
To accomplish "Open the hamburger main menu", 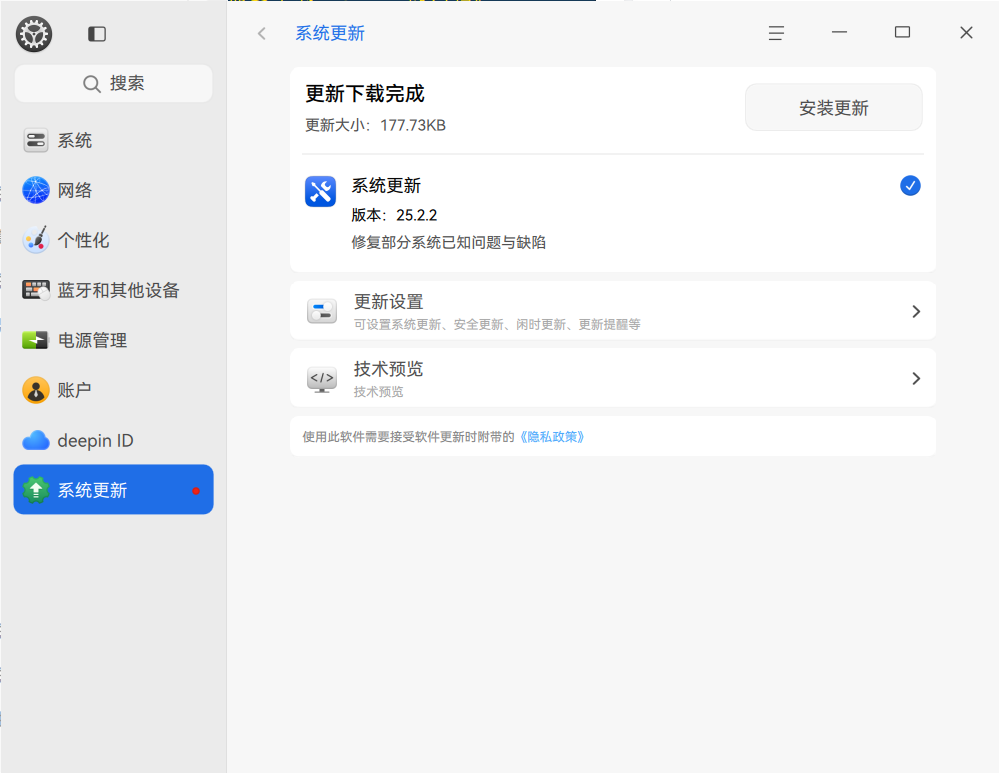I will pos(776,33).
